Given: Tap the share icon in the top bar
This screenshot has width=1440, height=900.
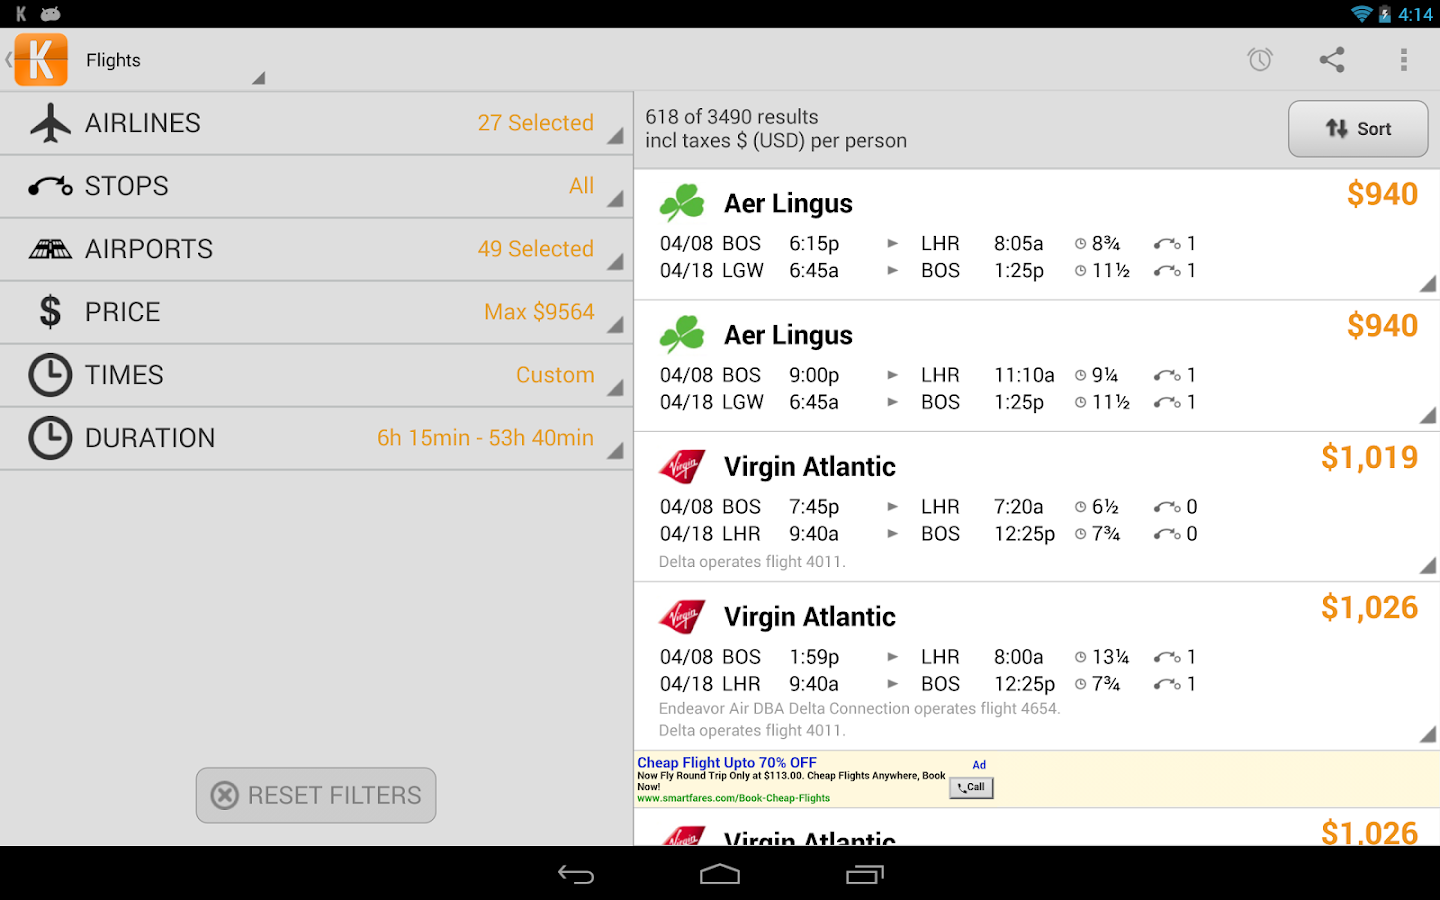Looking at the screenshot, I should [x=1331, y=59].
